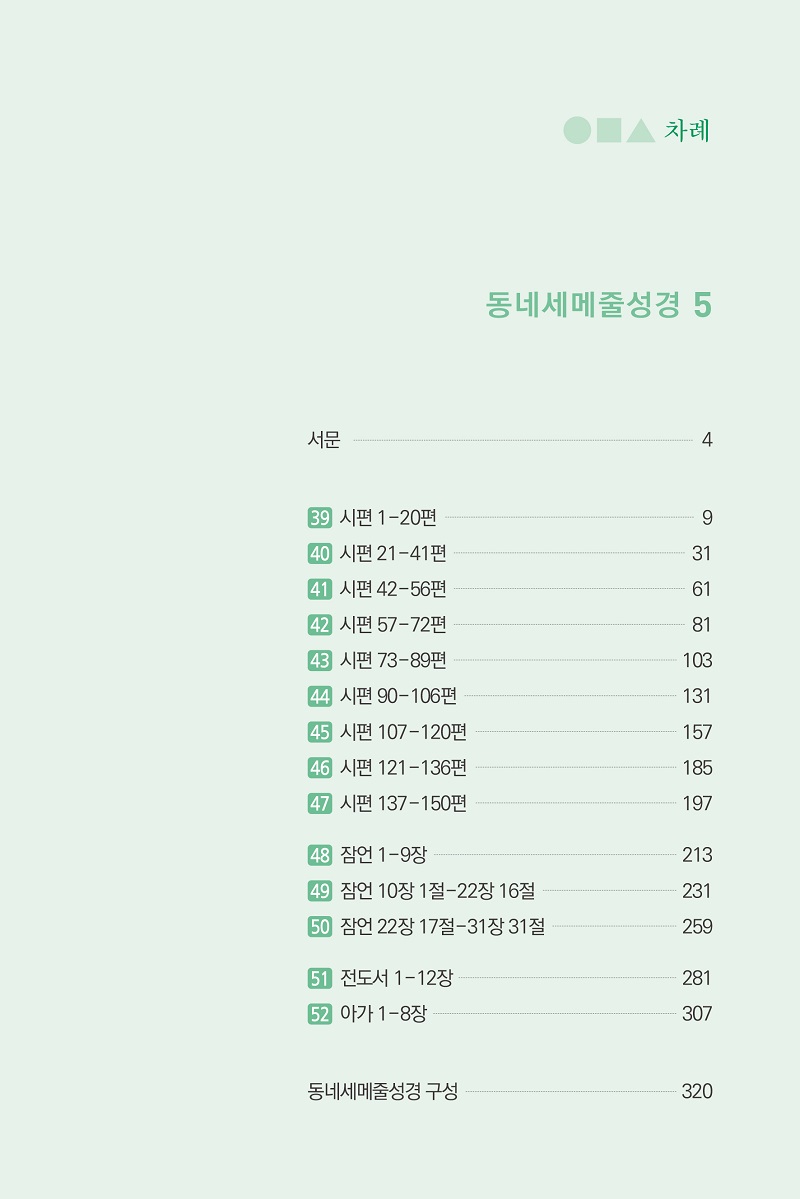Click the green circle shape icon

pyautogui.click(x=577, y=130)
